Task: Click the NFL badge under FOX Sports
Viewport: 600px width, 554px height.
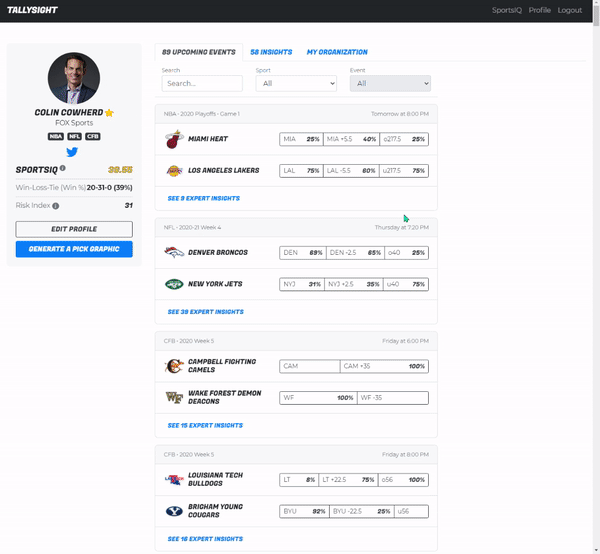Action: [75, 137]
